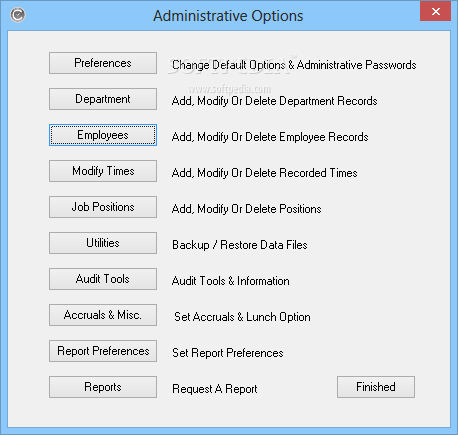Launch Utilities for backup and restore

(103, 243)
